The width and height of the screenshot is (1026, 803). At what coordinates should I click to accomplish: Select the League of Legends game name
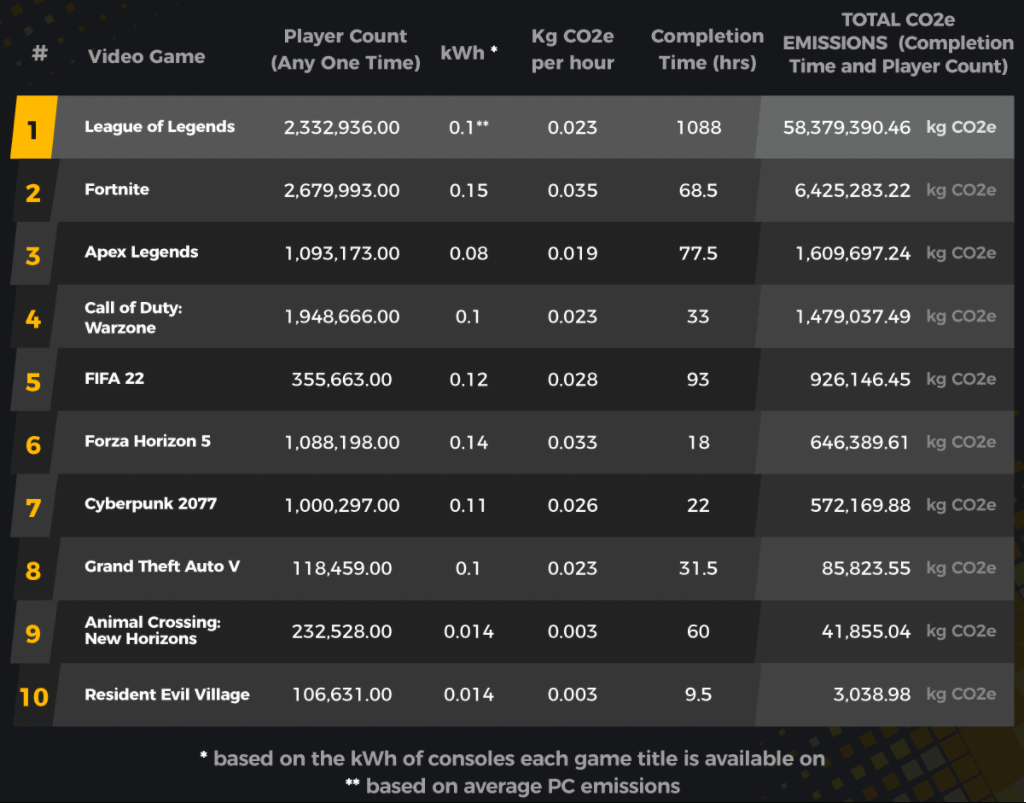click(160, 126)
